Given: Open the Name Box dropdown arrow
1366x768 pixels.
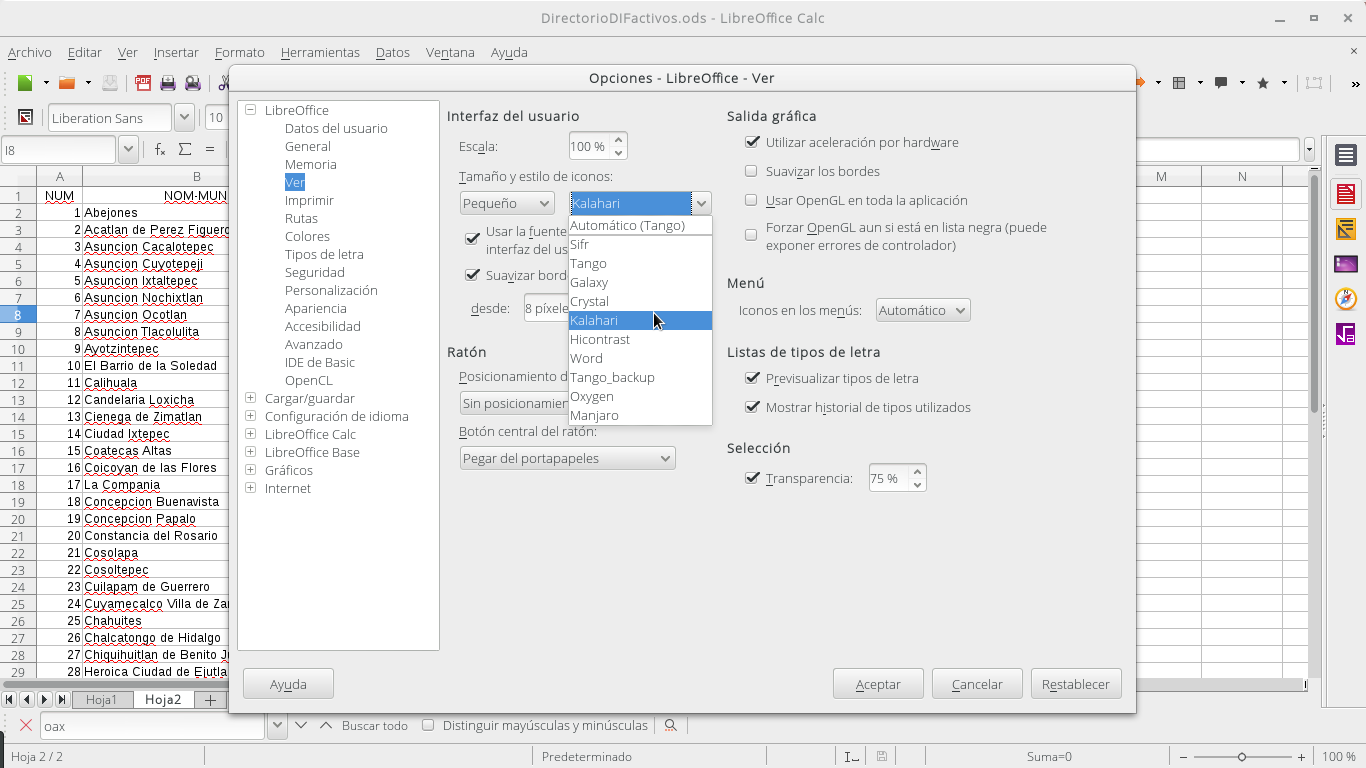Looking at the screenshot, I should click(x=128, y=150).
